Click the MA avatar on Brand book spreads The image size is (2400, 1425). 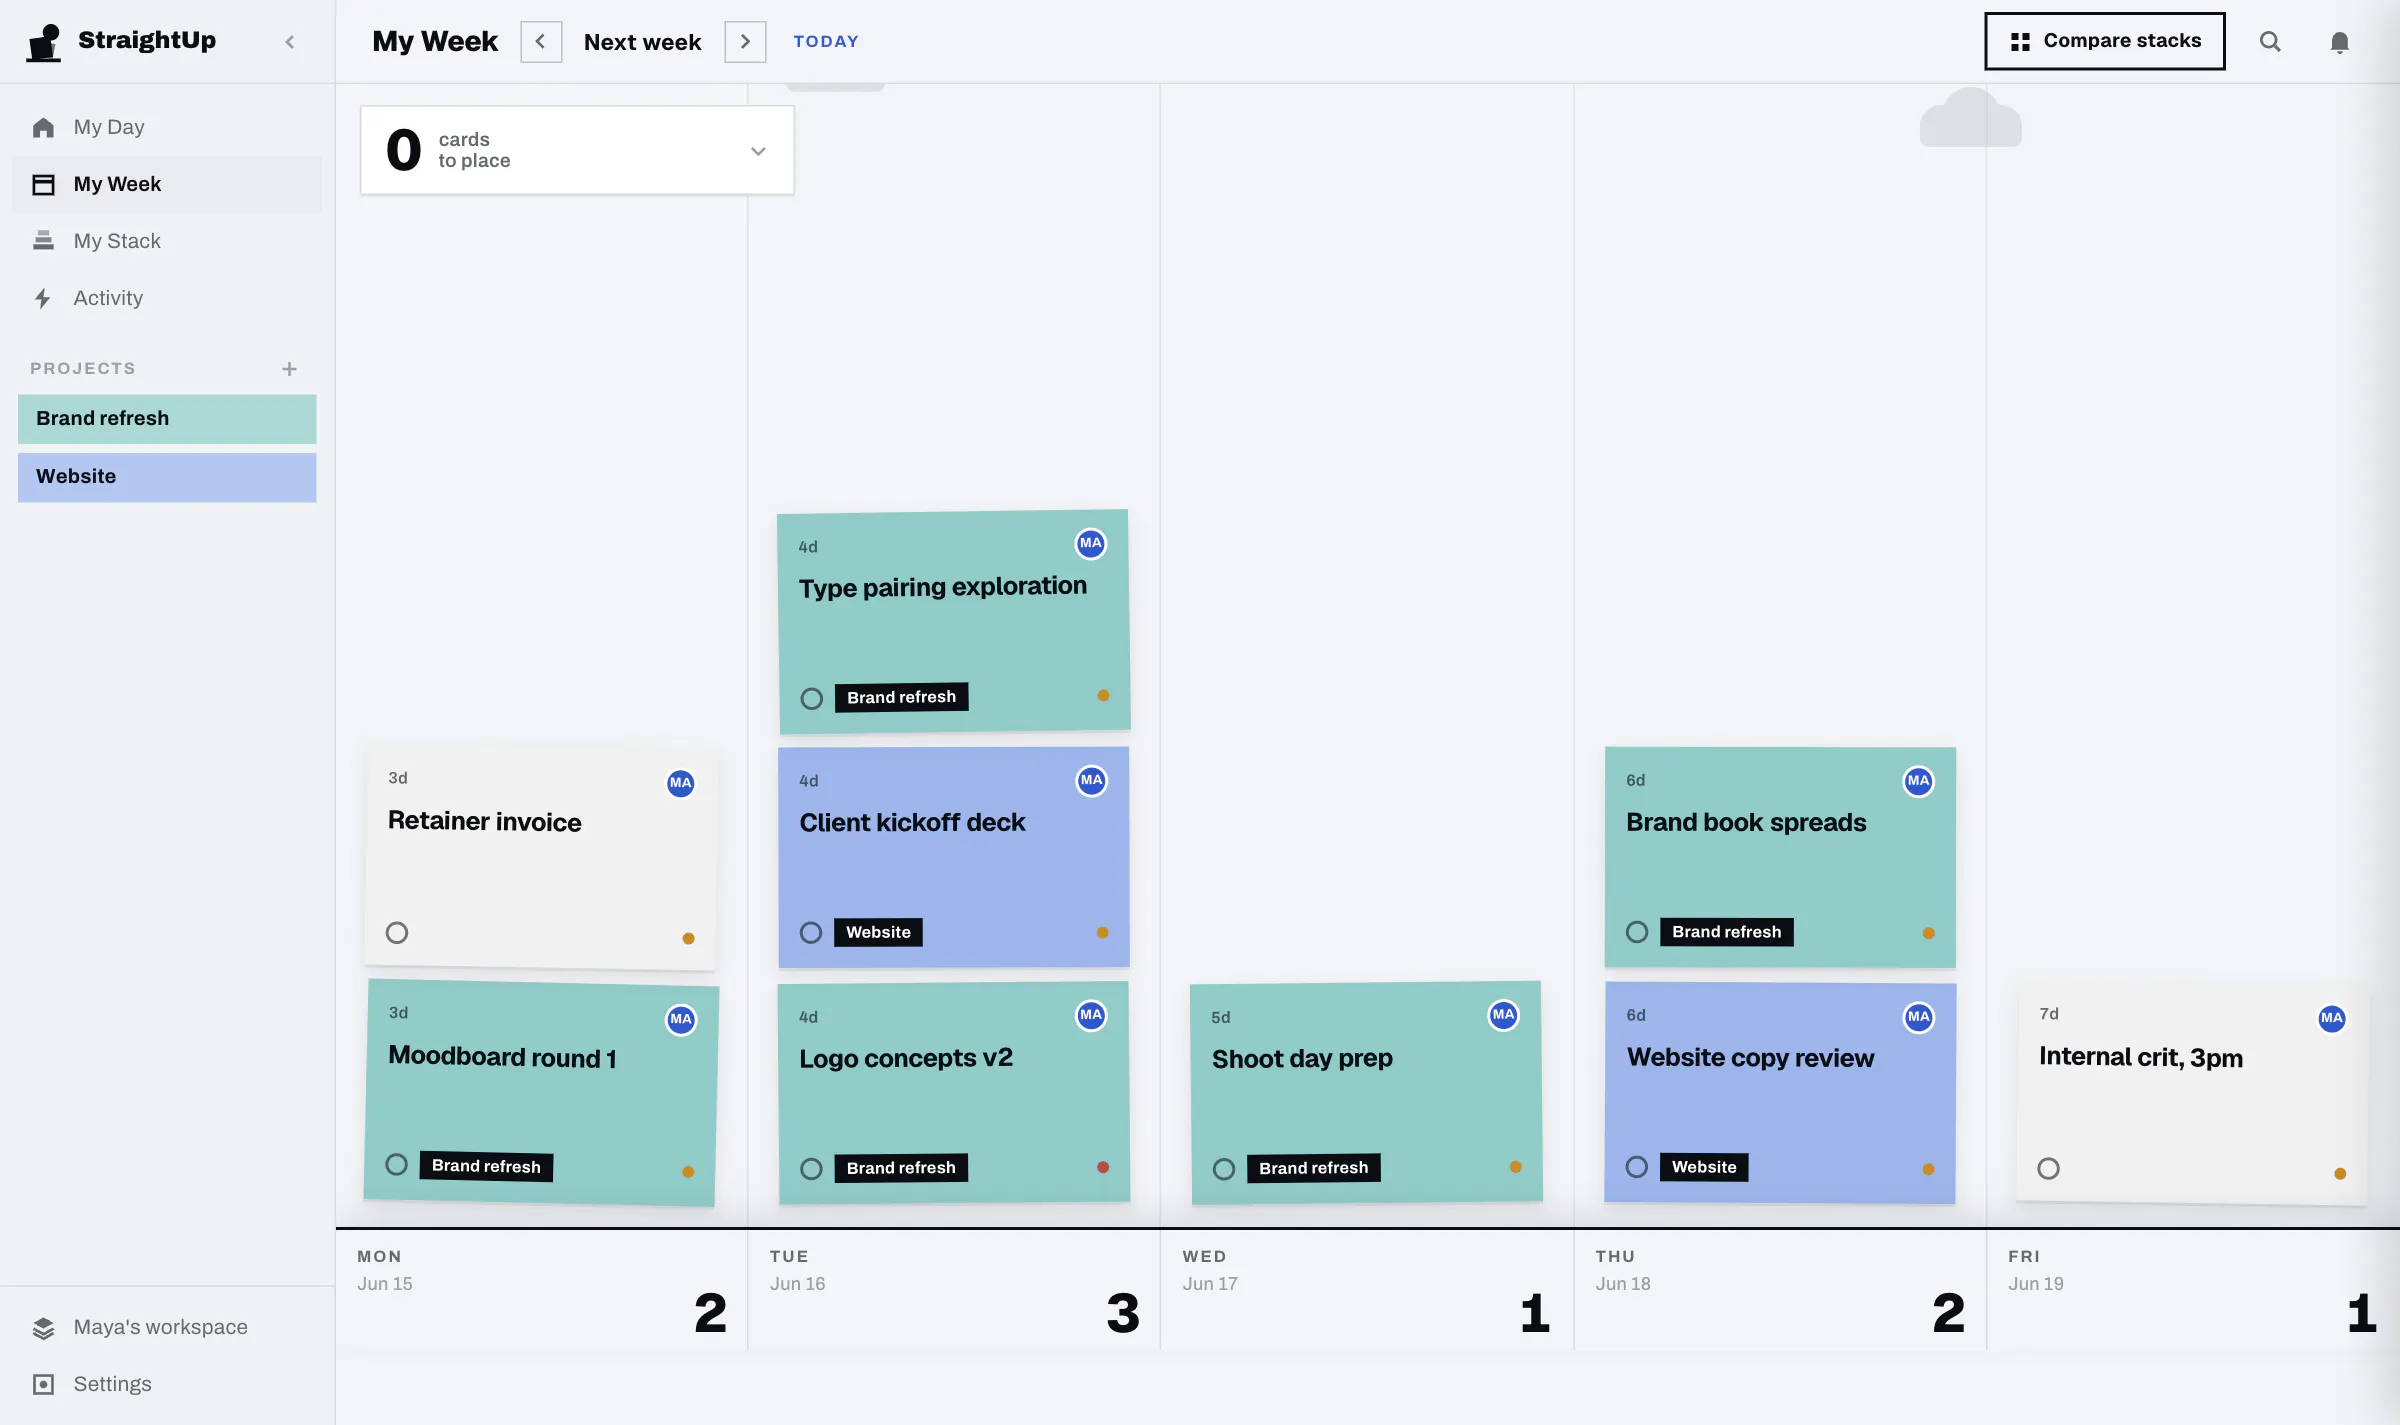point(1918,781)
